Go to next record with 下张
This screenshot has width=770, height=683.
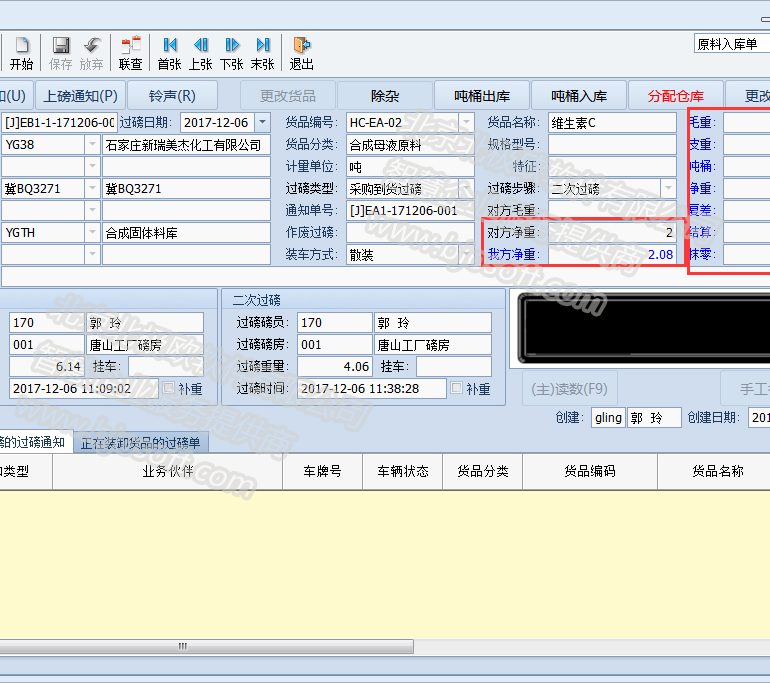(231, 53)
